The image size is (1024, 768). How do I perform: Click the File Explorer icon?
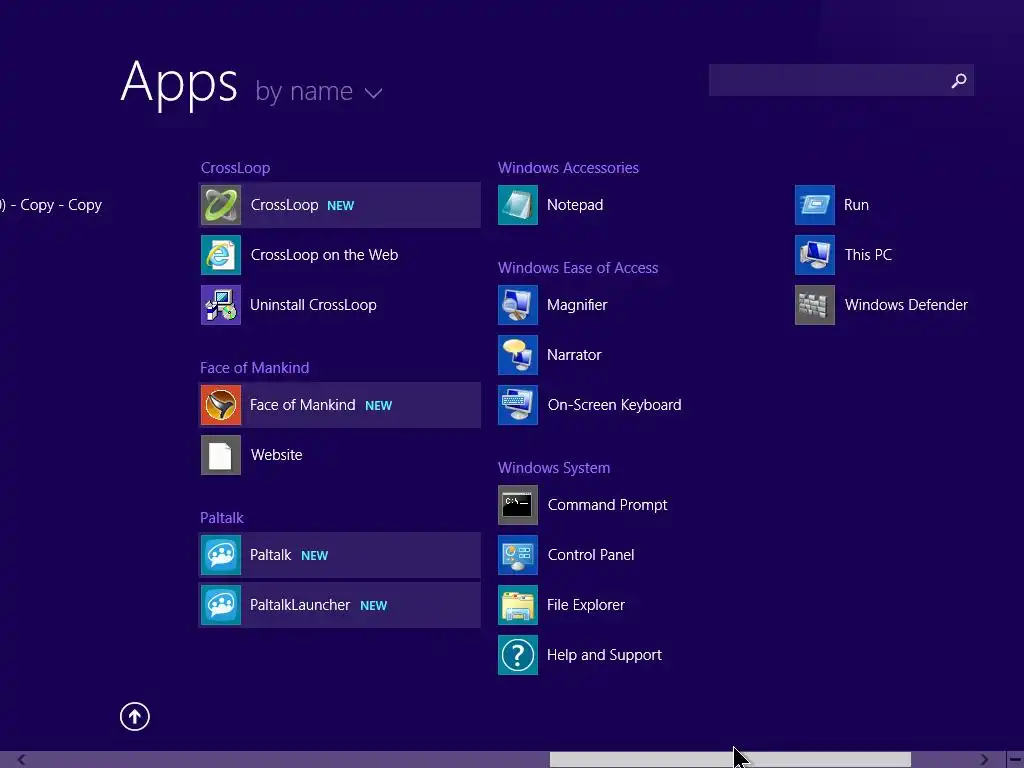(518, 605)
